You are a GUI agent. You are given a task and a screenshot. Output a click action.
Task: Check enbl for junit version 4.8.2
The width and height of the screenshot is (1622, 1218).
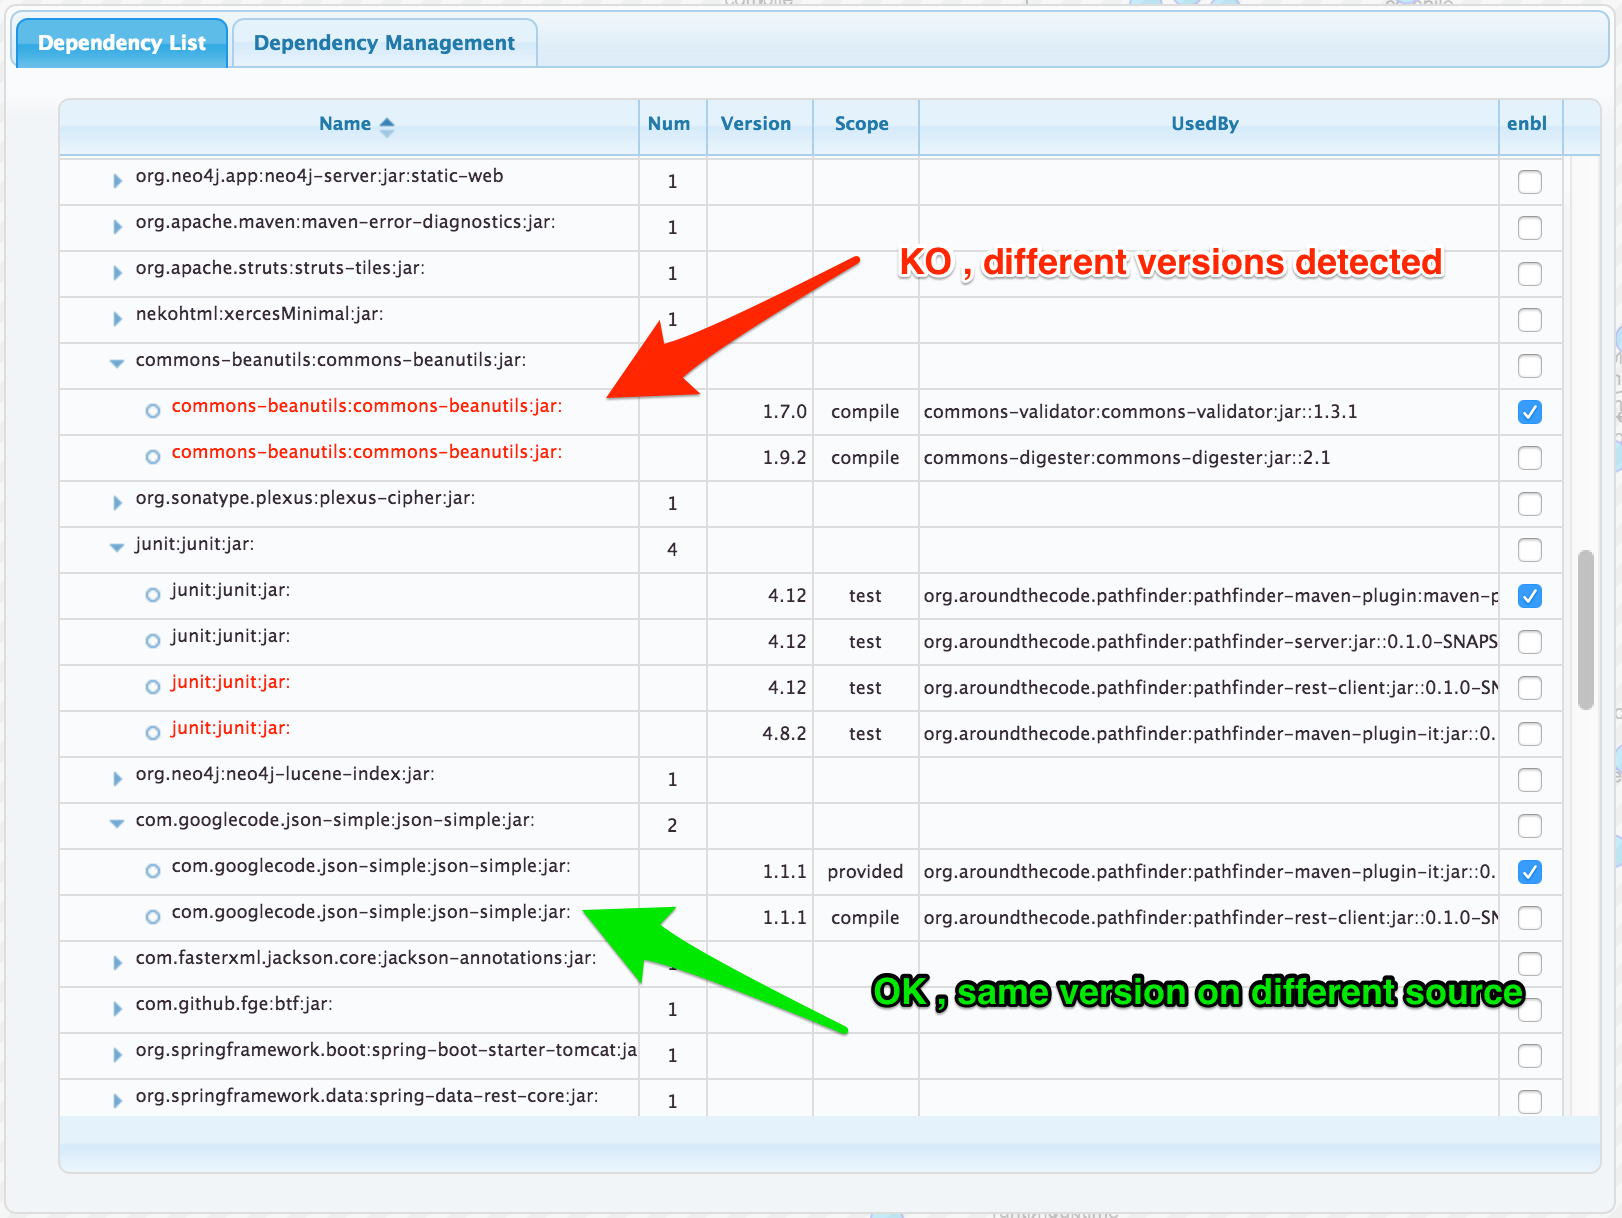point(1530,734)
